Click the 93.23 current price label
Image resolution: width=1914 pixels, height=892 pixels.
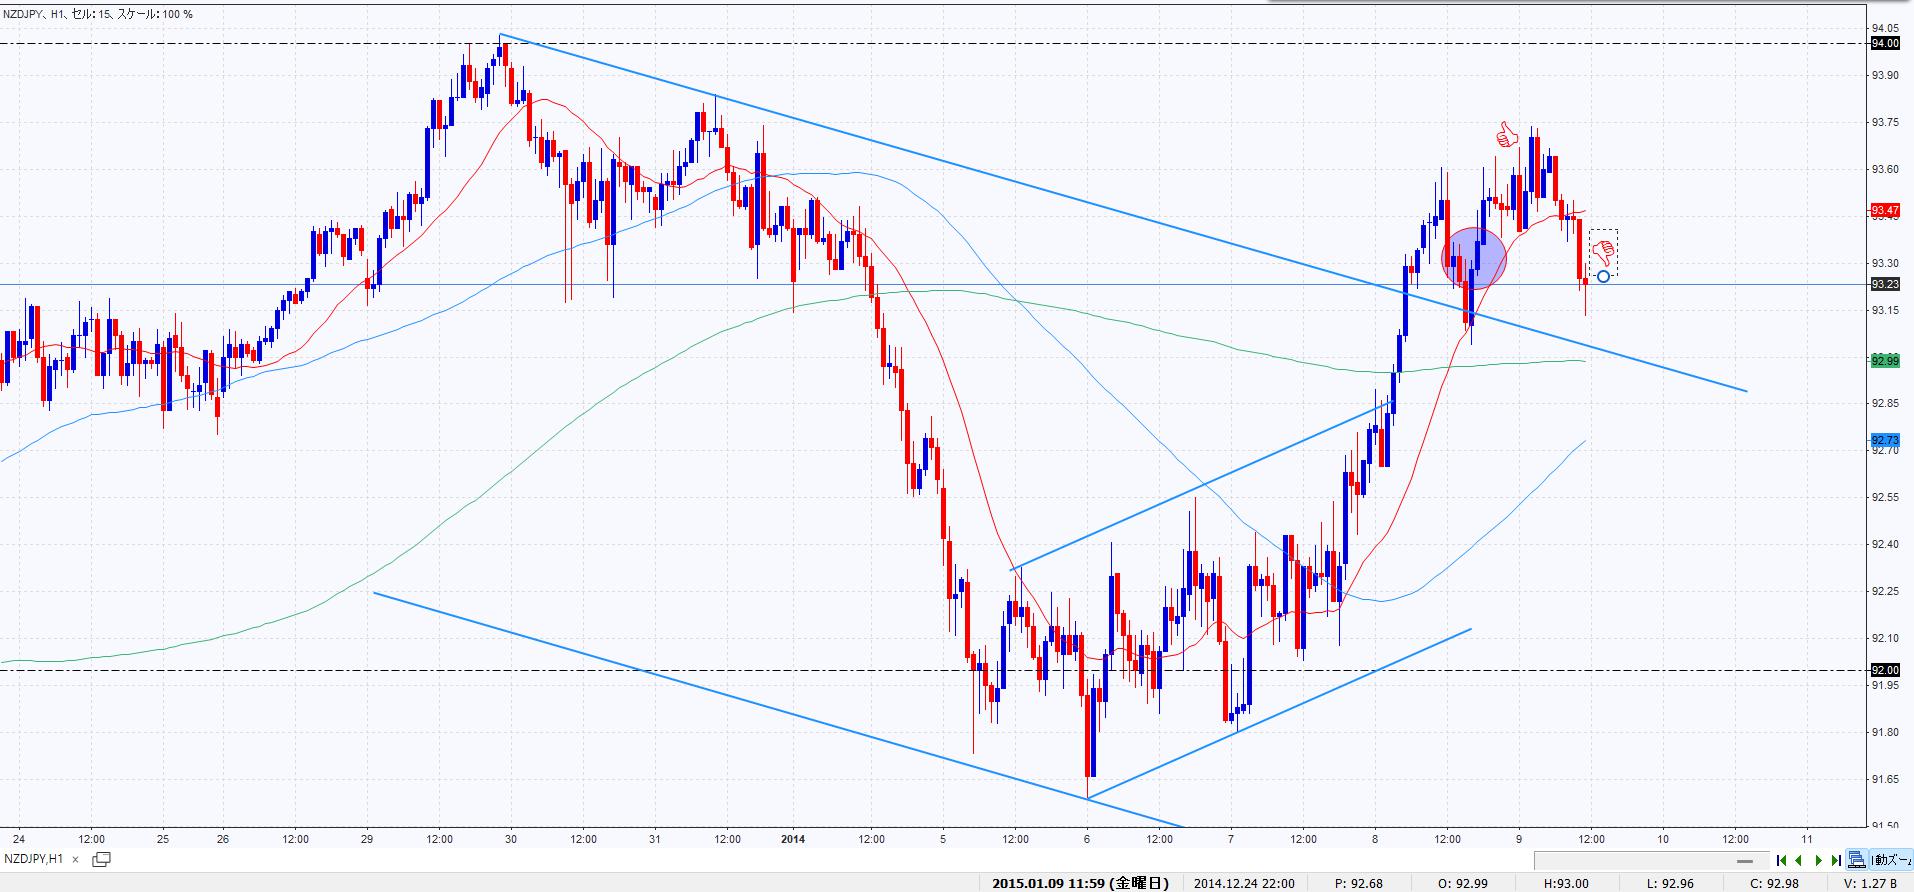pos(1884,284)
